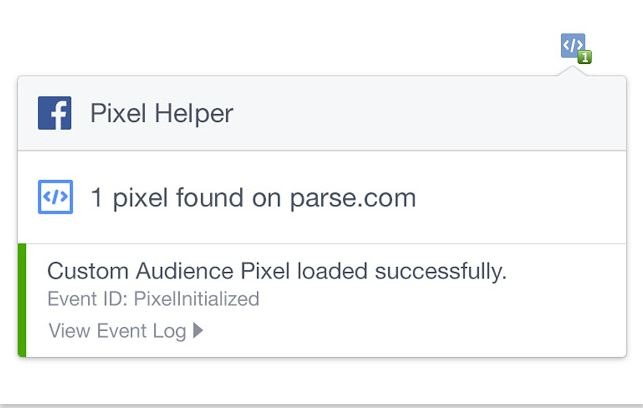
Task: Click the green success status bar
Action: [22, 300]
